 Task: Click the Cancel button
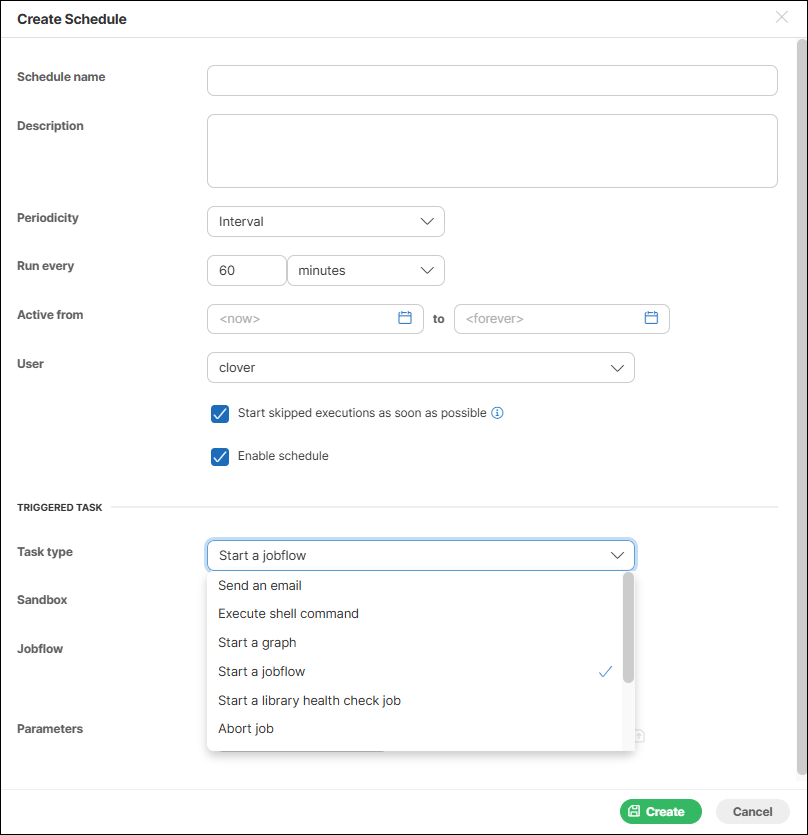[x=752, y=811]
